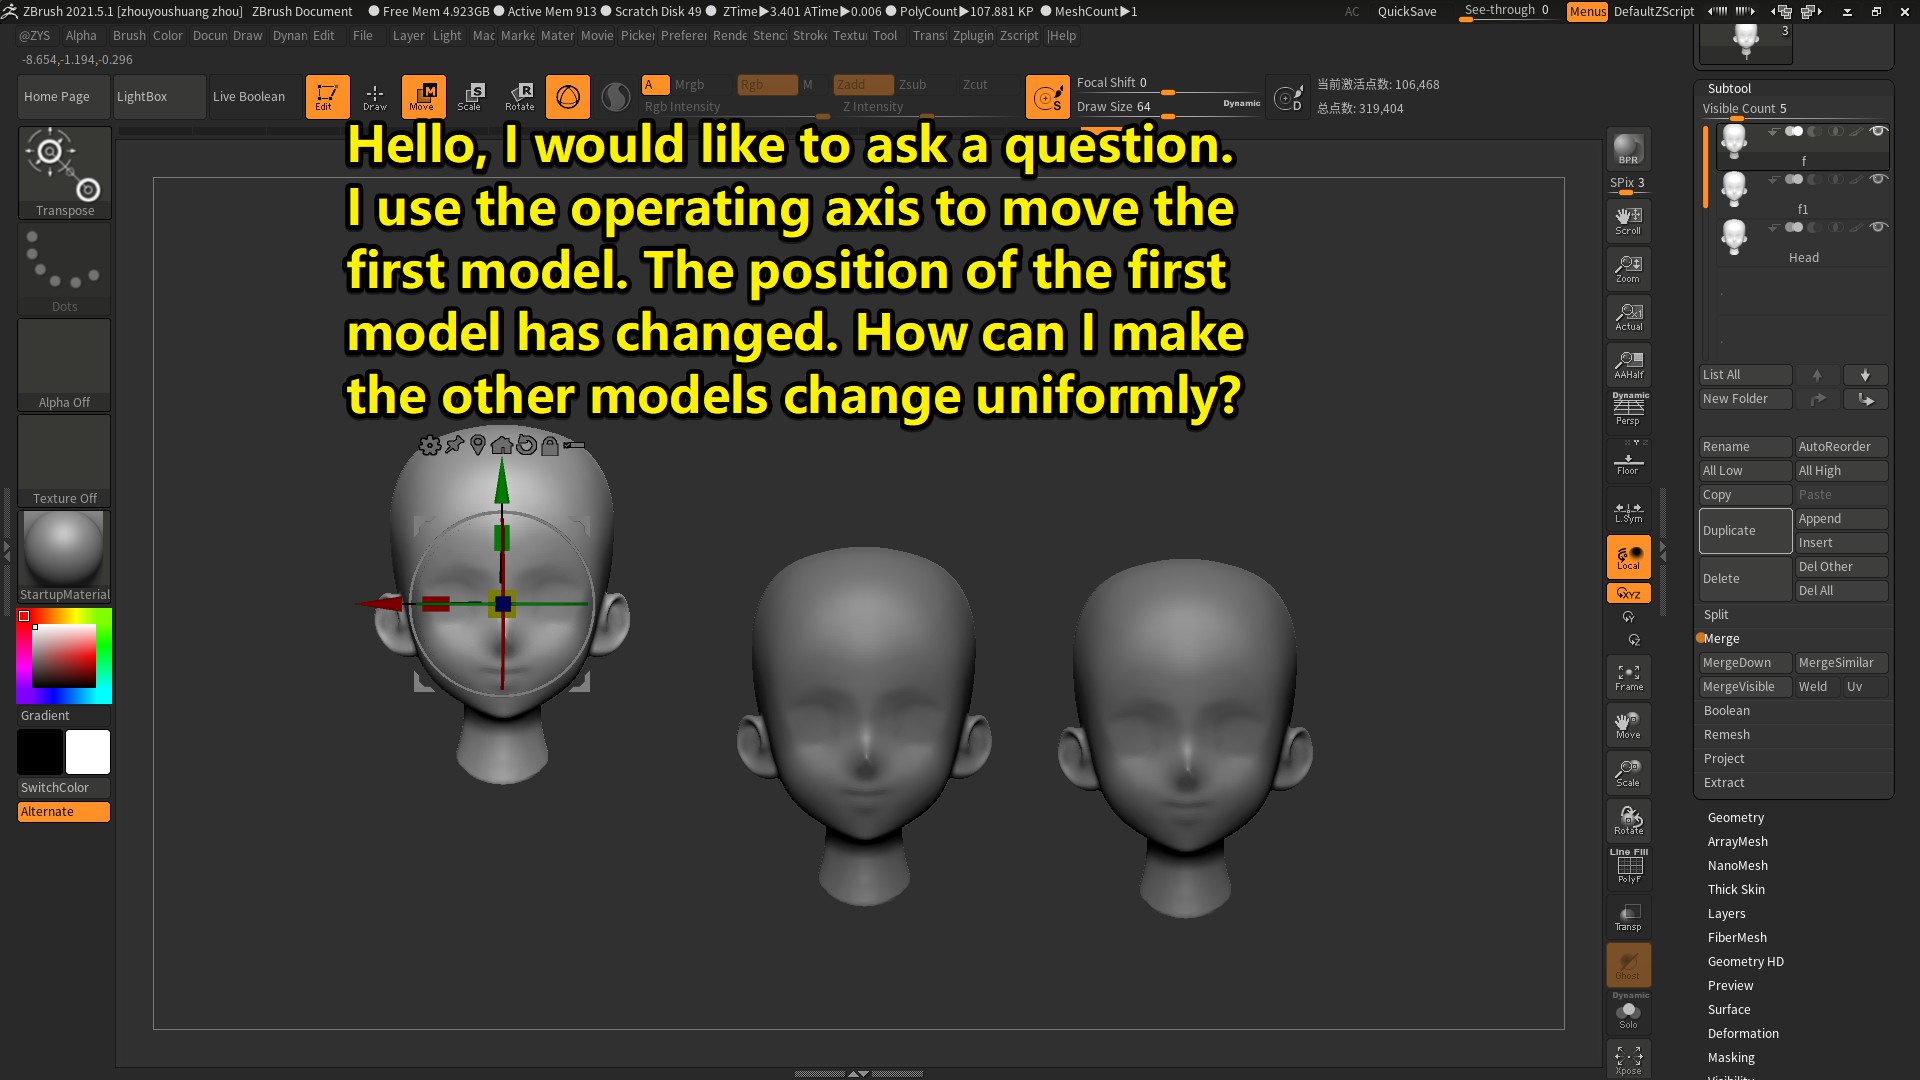Select the Scale transform tool in top toolbar
Screen dimensions: 1920x1080
tap(470, 96)
